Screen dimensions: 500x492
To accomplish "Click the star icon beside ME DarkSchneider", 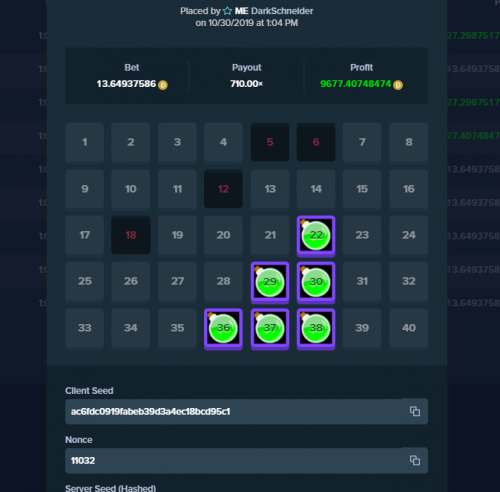I will [227, 11].
